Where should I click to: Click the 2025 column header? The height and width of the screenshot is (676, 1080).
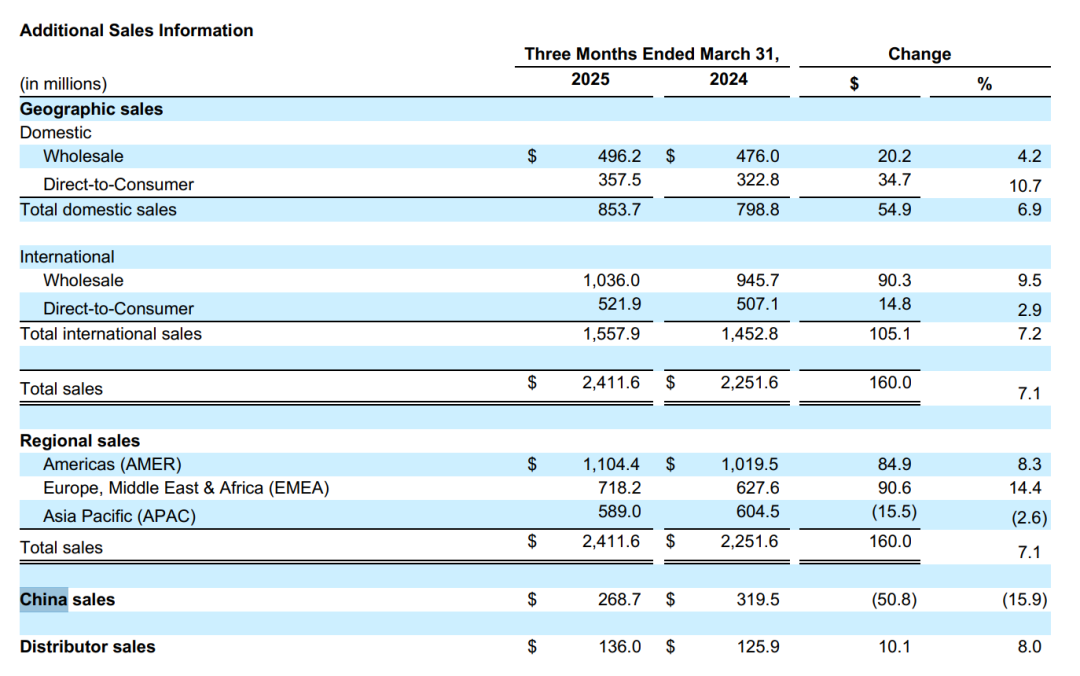pos(590,79)
